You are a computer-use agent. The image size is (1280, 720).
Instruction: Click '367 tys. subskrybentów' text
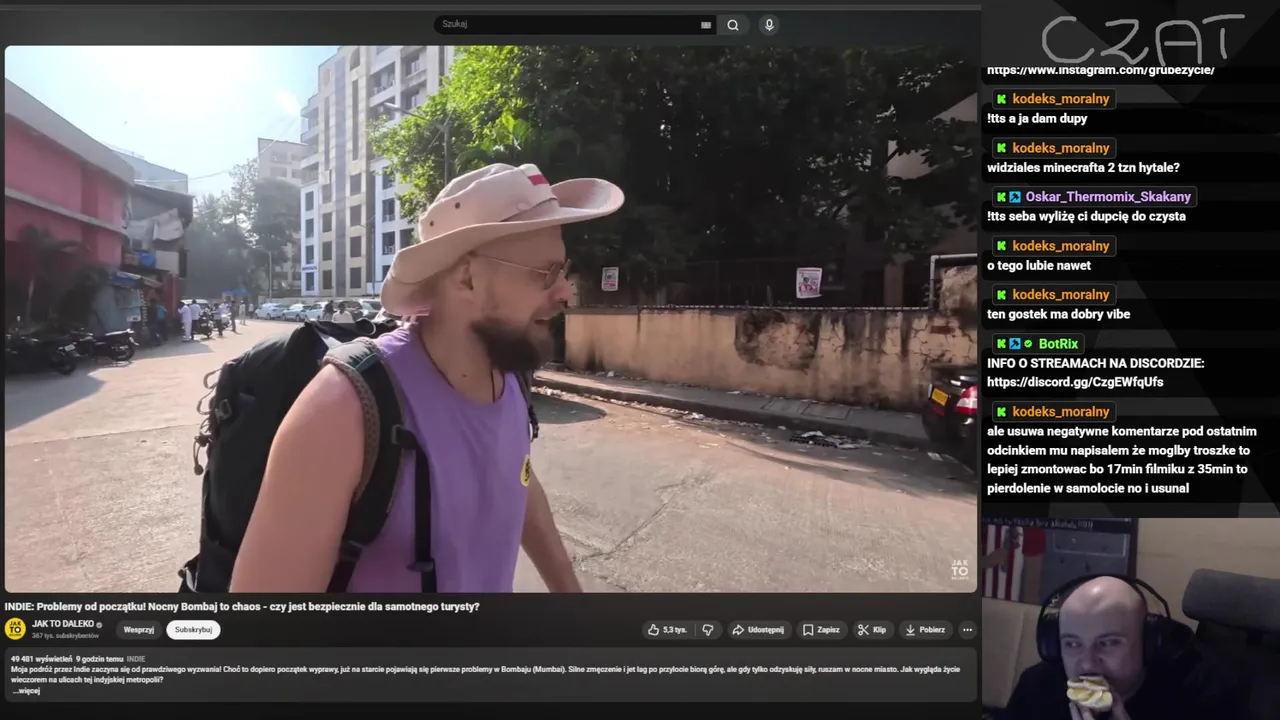[x=65, y=636]
